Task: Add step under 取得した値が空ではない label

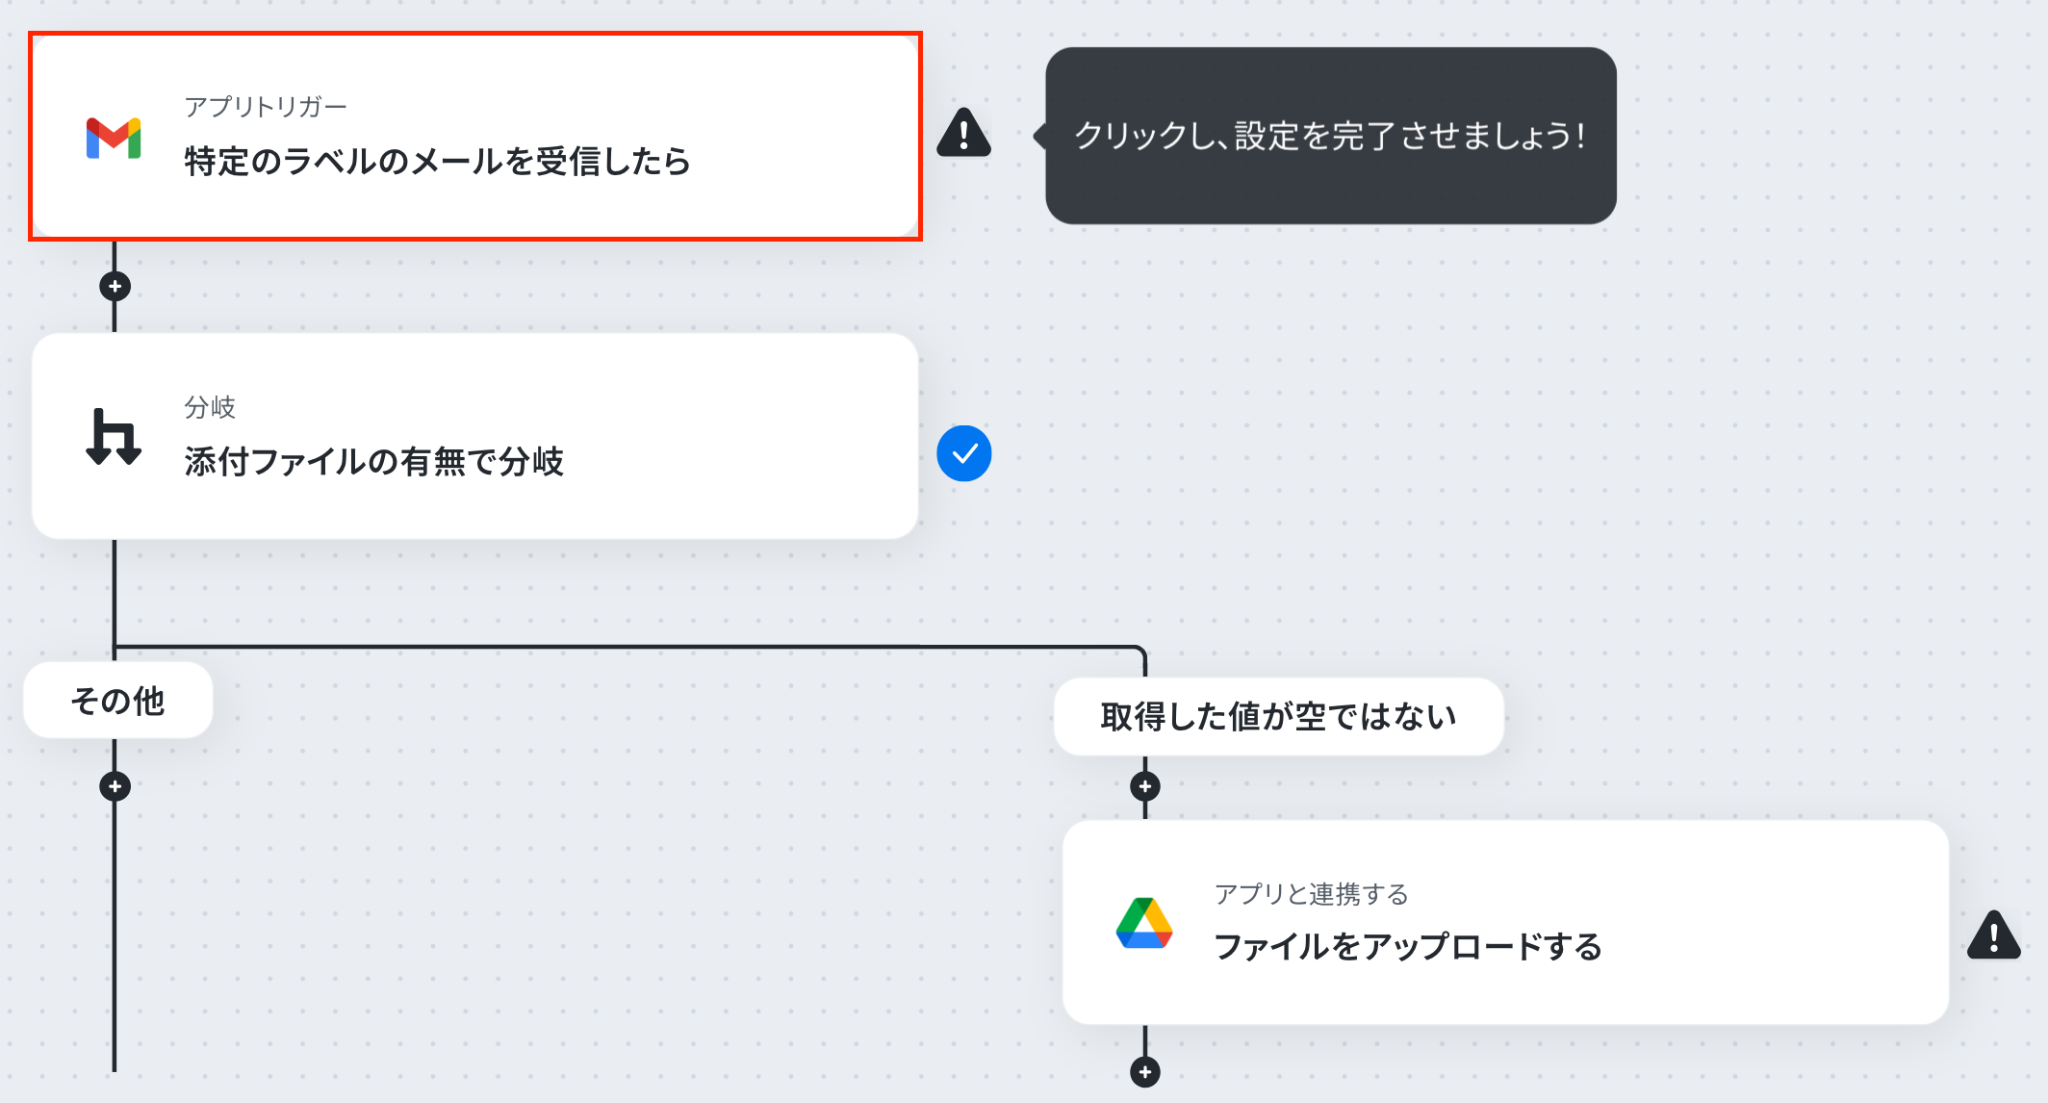Action: click(x=1145, y=787)
